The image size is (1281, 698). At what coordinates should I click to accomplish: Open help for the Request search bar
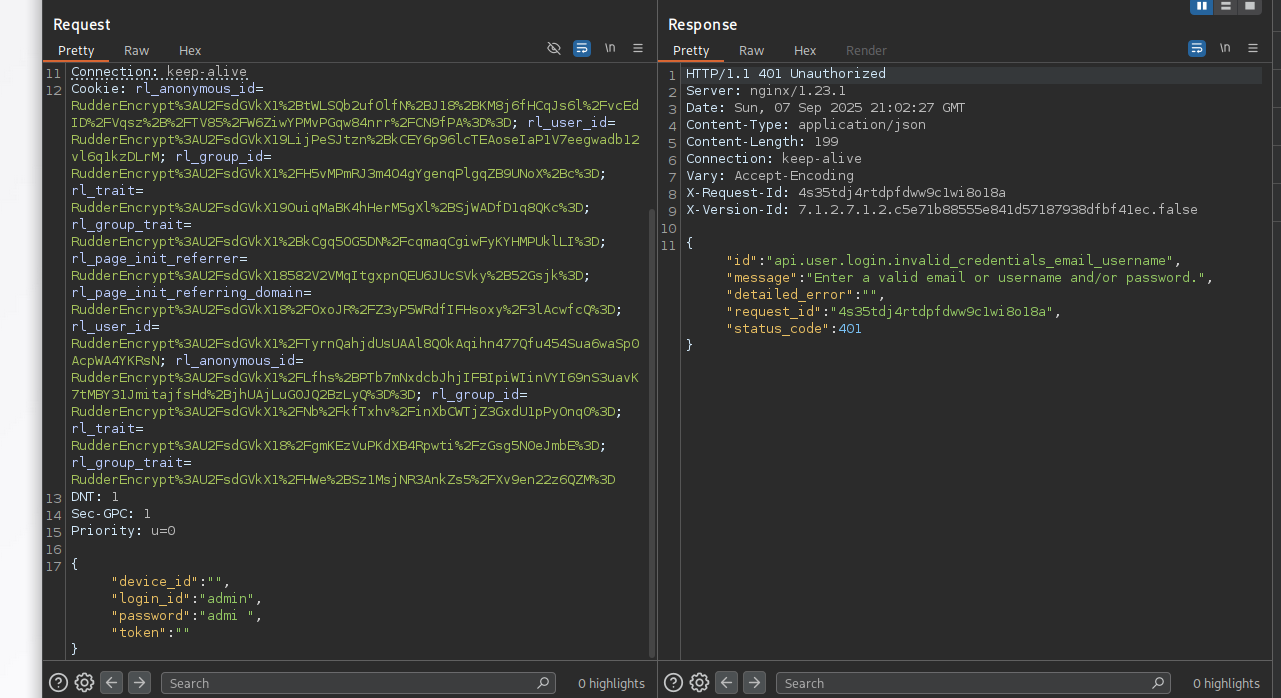coord(59,683)
